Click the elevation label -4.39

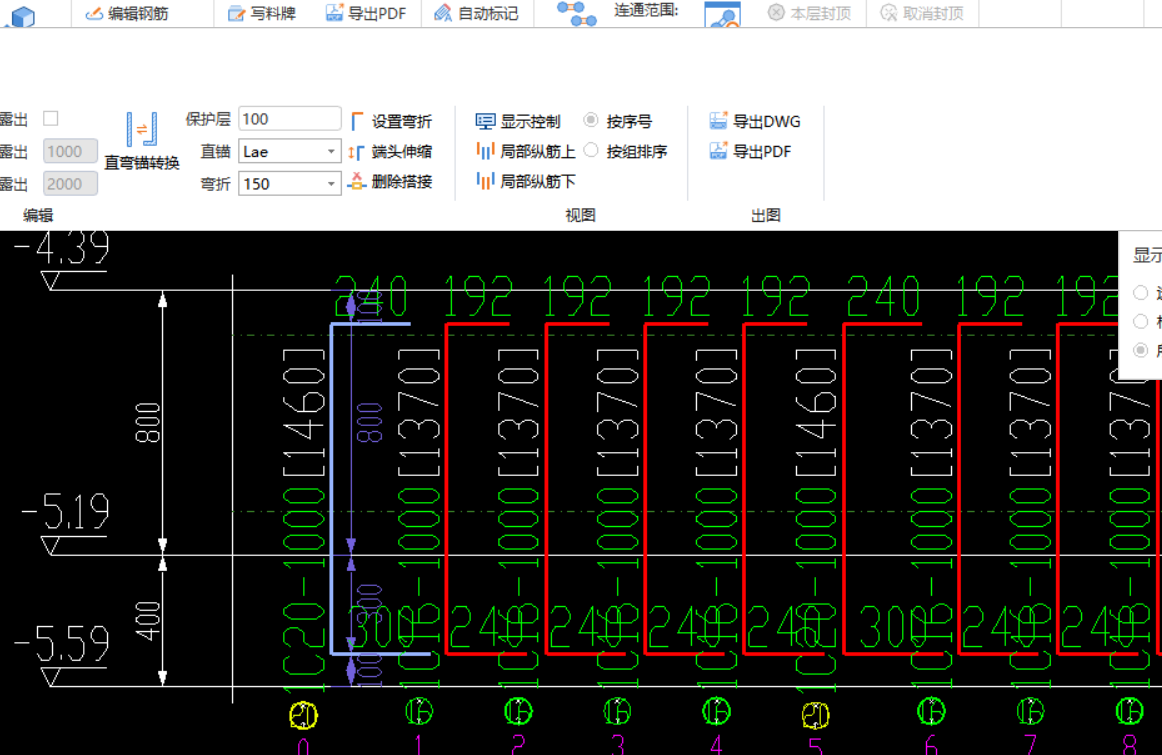click(x=62, y=248)
